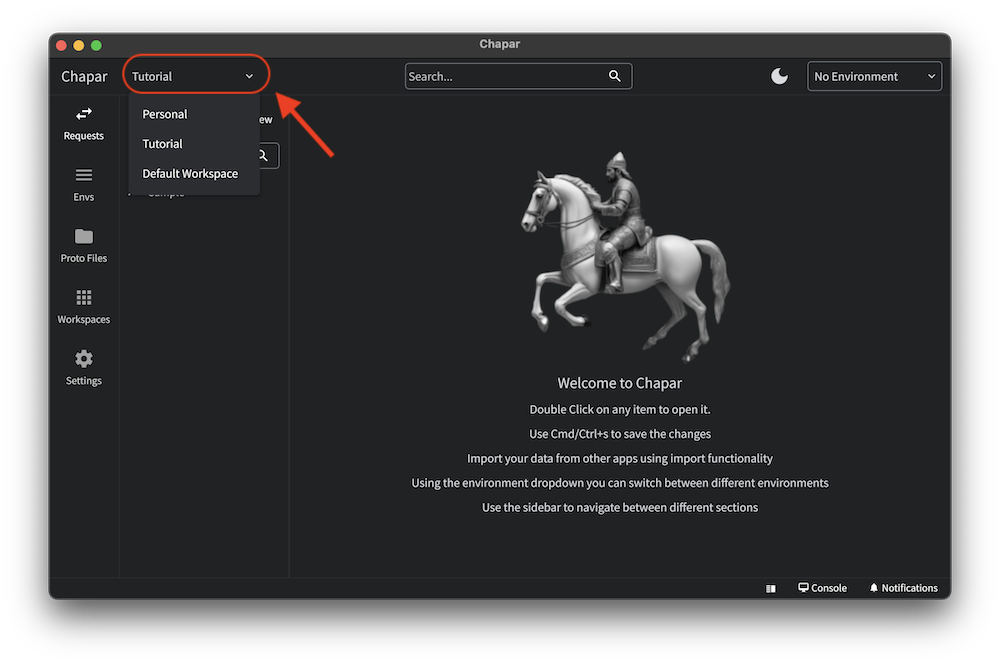Viewport: 1000px width, 664px height.
Task: Select Default Workspace from the list
Action: (190, 174)
